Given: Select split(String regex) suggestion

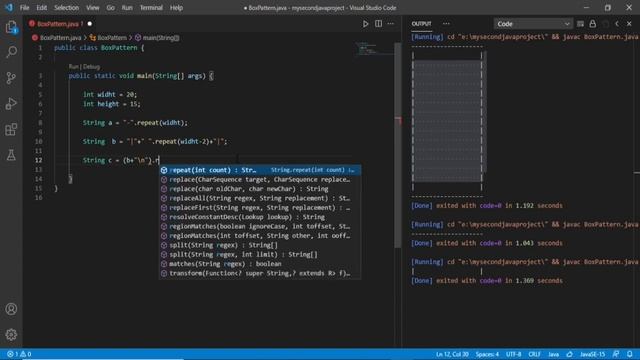Looking at the screenshot, I should [x=260, y=245].
